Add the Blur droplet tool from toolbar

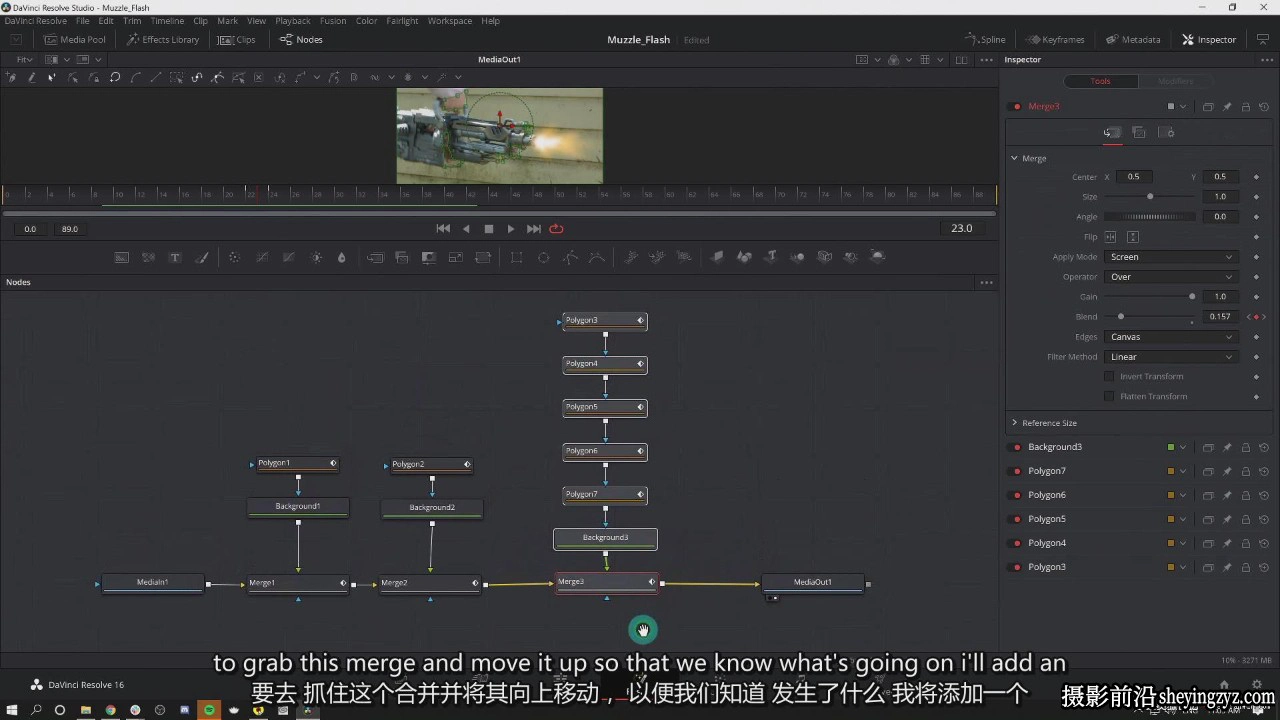[342, 257]
